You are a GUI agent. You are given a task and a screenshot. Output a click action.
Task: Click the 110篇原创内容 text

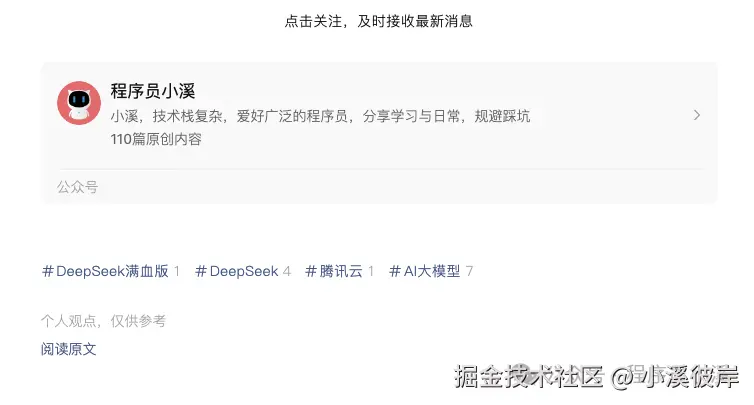156,139
